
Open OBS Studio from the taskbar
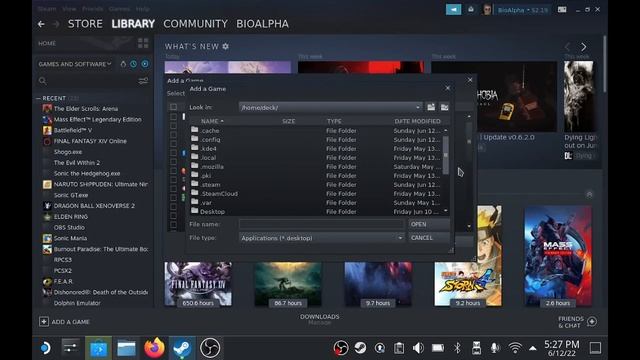pos(210,348)
